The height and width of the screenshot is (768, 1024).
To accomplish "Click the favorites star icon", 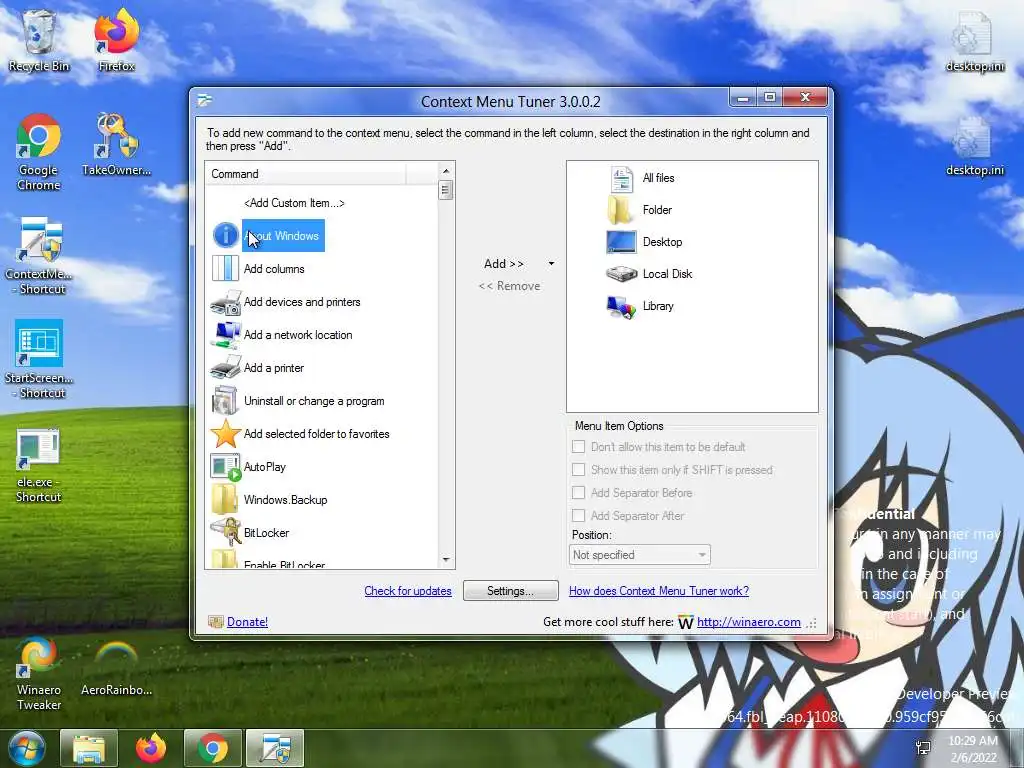I will click(225, 434).
